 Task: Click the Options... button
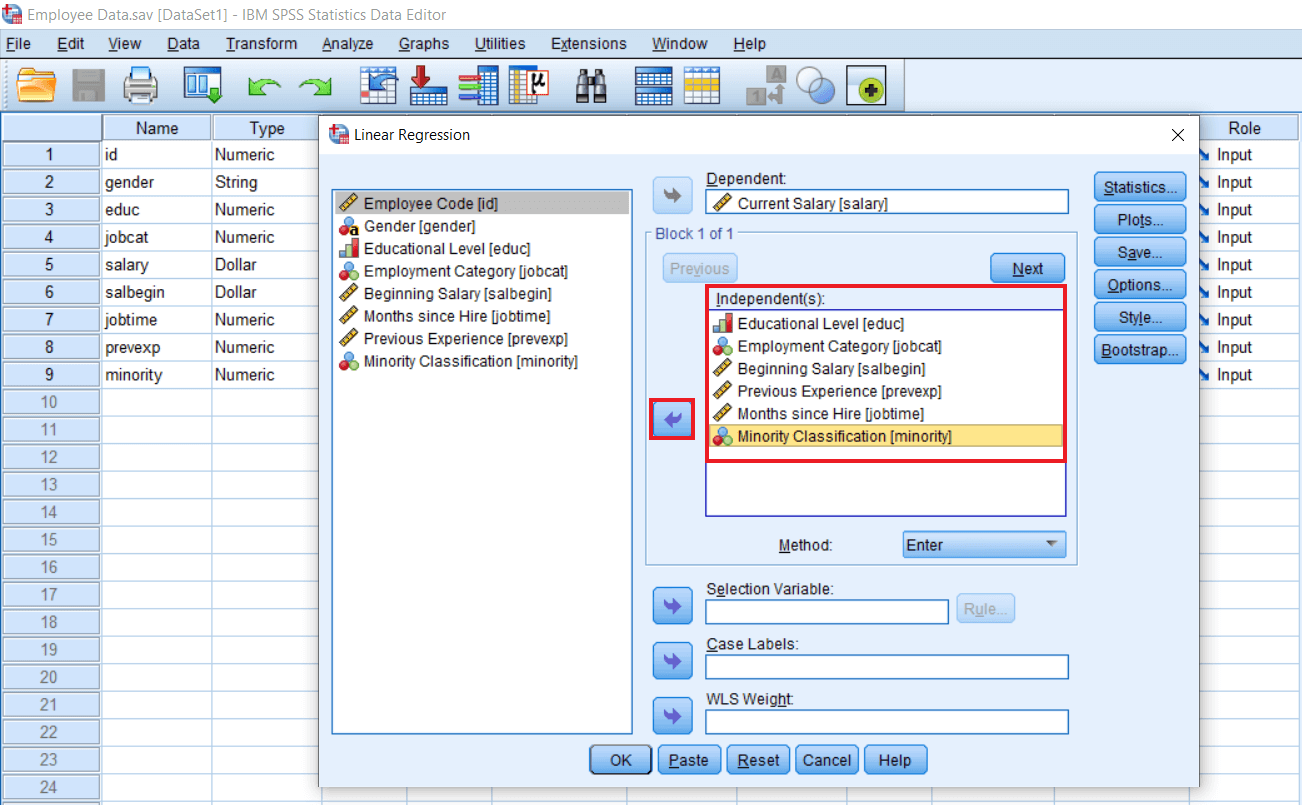pos(1140,285)
